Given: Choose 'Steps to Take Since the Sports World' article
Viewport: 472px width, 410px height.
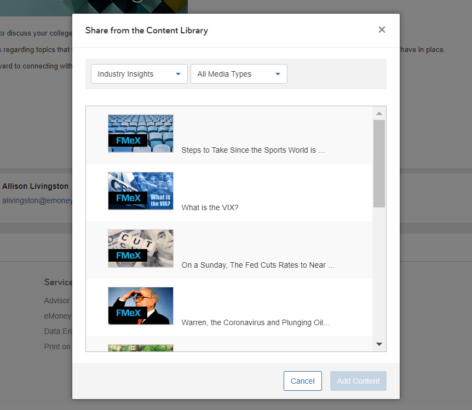Looking at the screenshot, I should 253,150.
